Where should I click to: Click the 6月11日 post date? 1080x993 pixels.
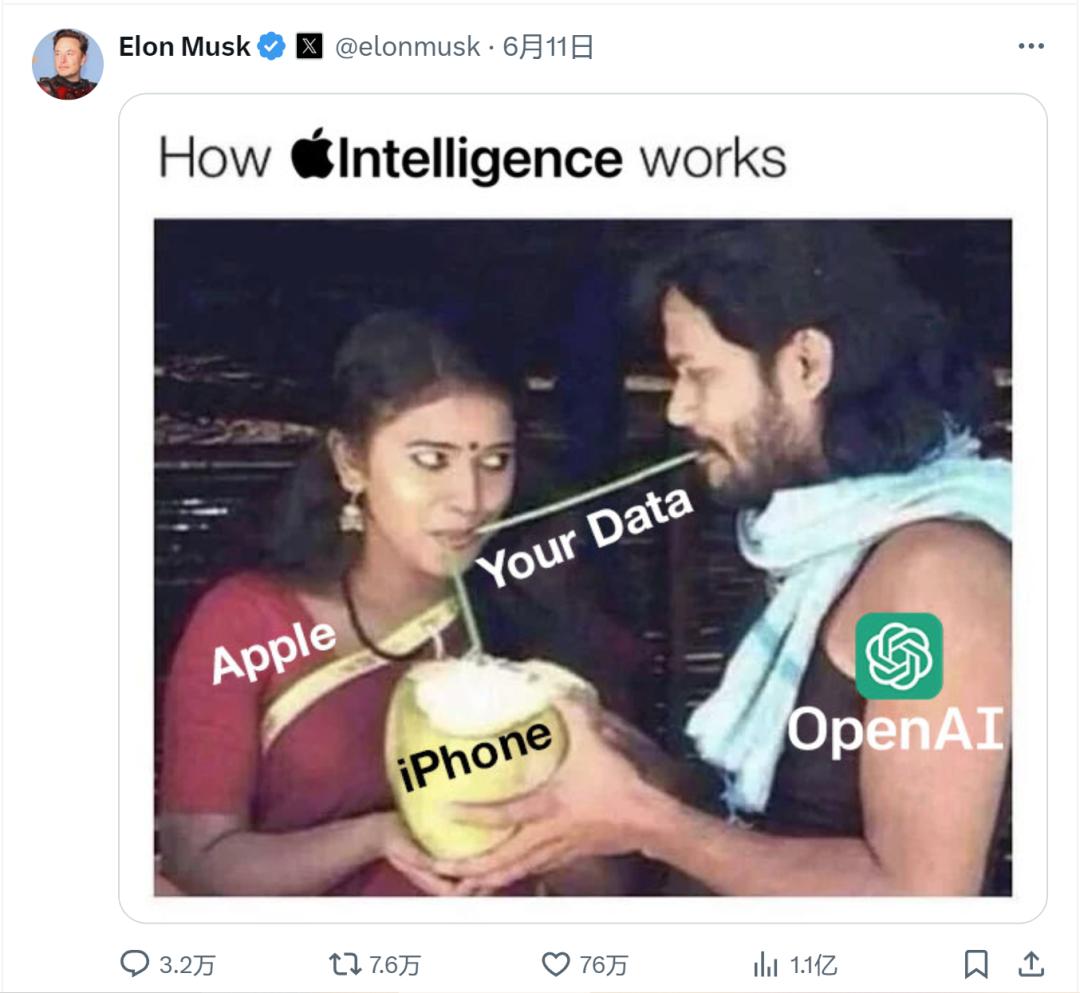tap(548, 47)
